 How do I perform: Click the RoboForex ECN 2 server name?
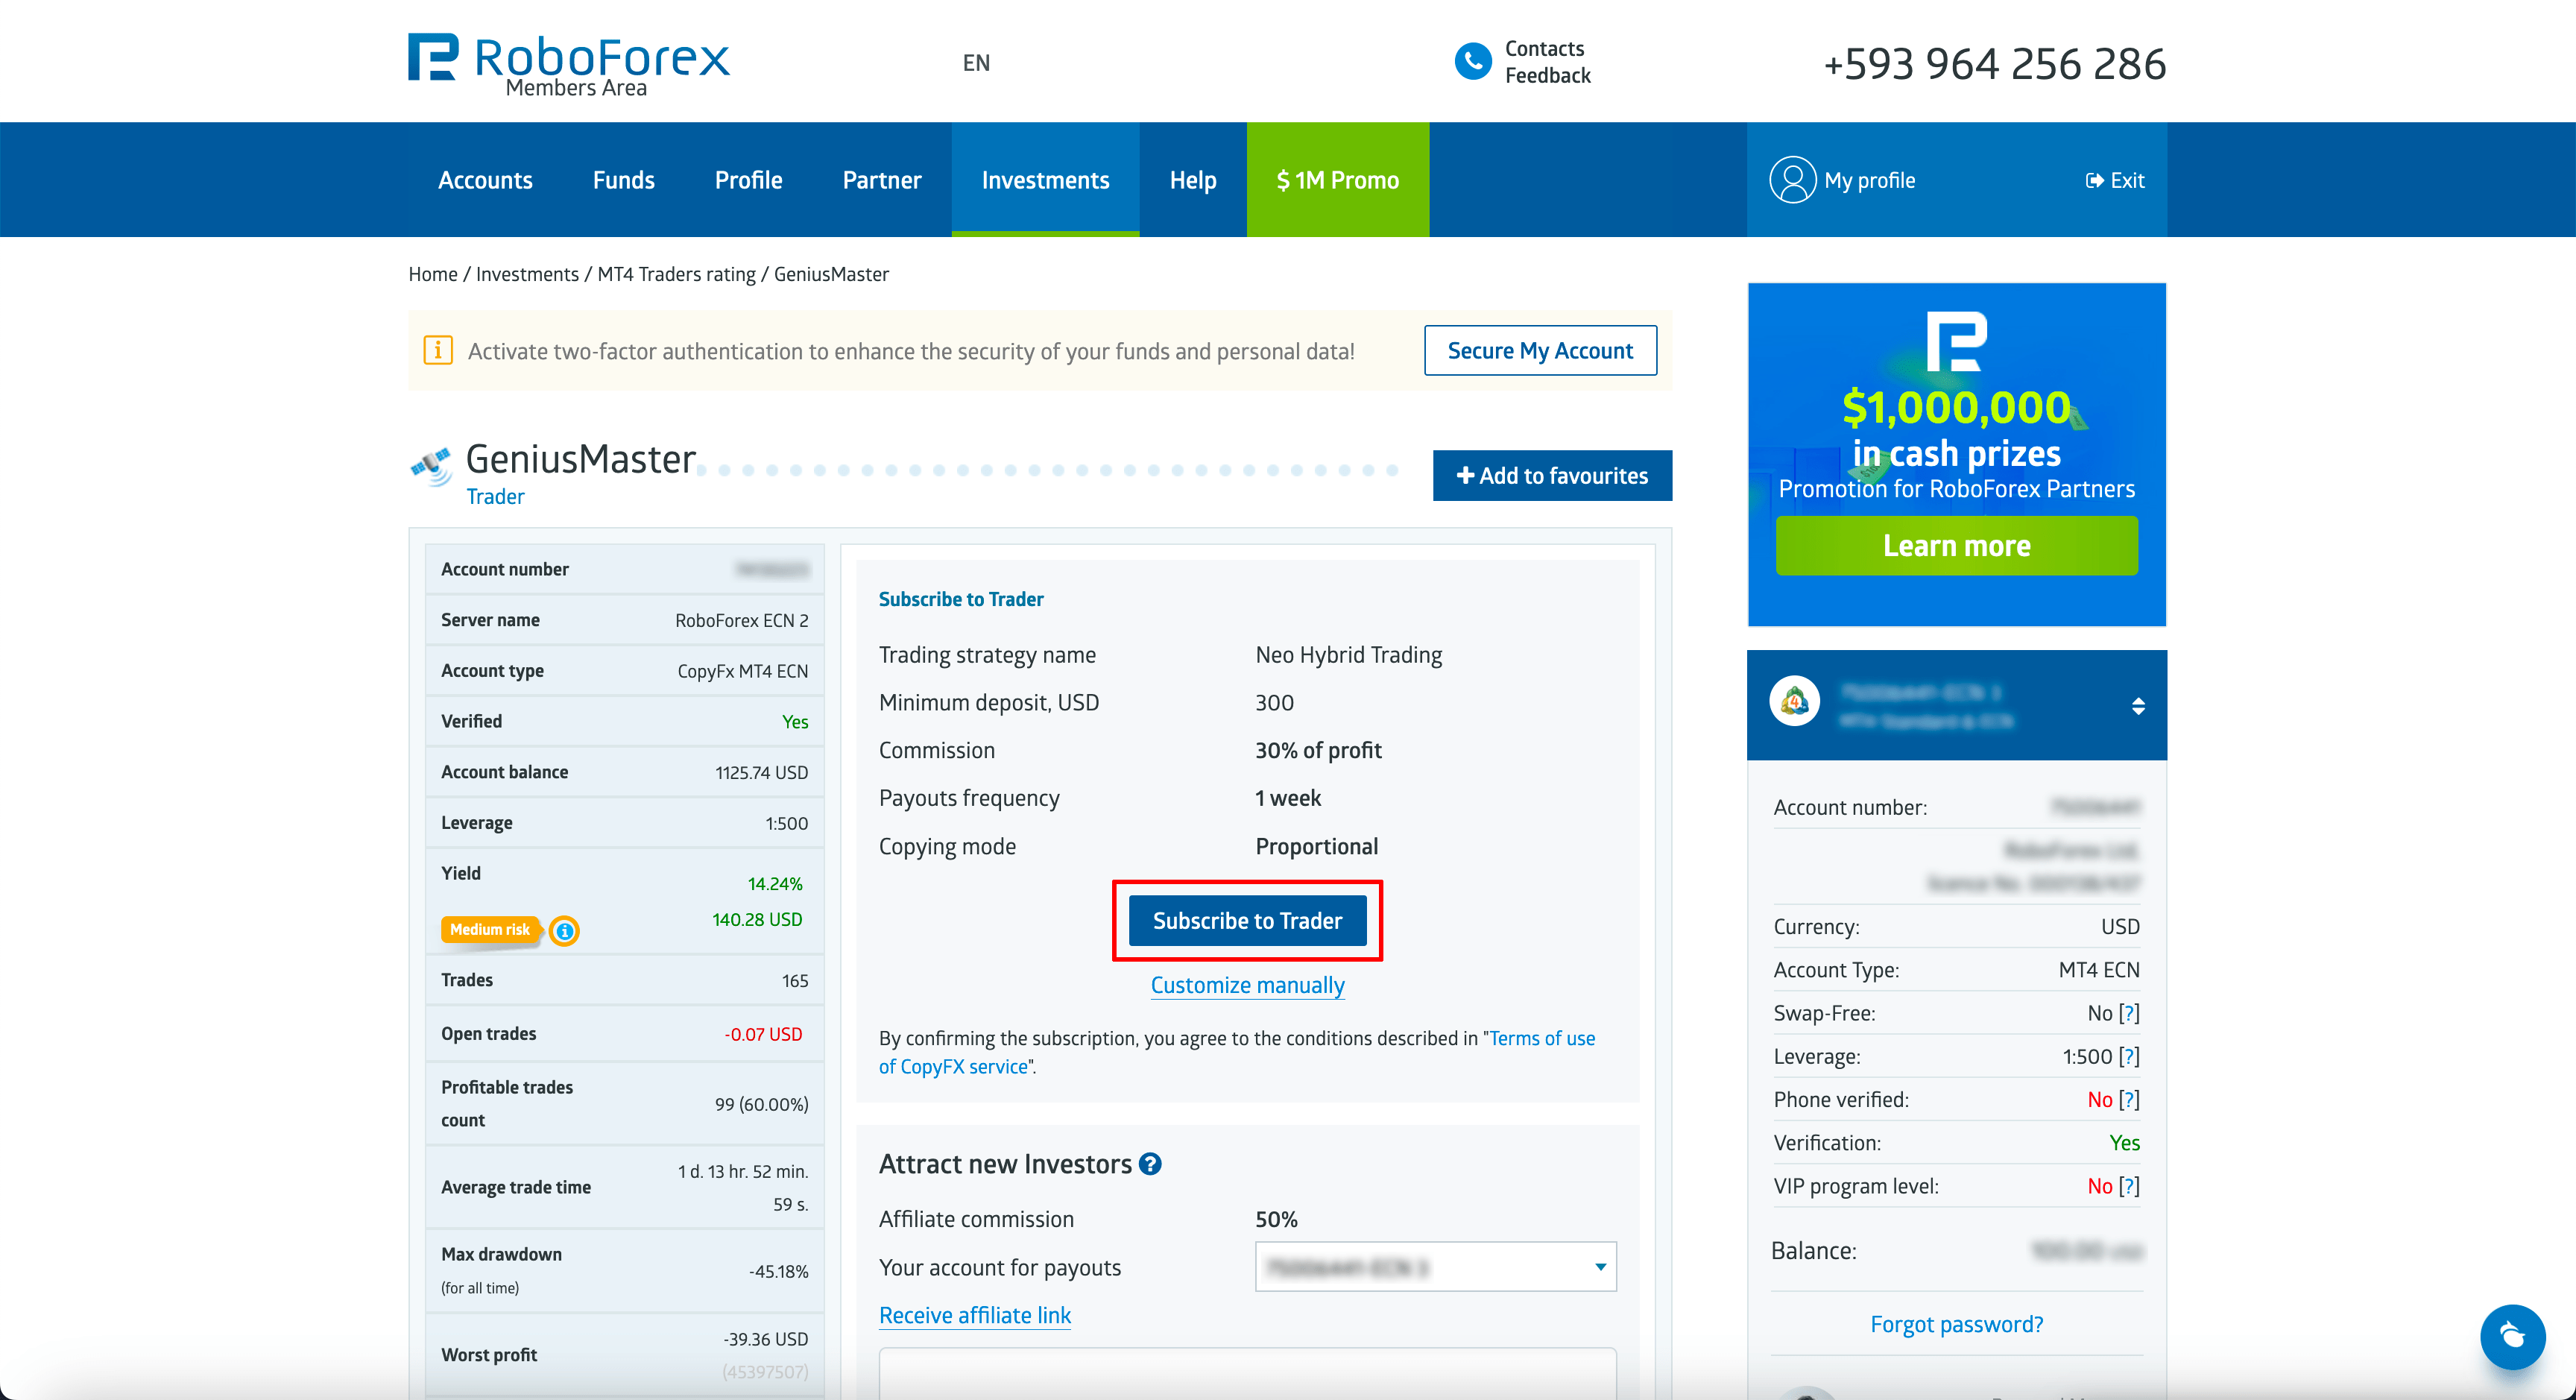[x=741, y=620]
